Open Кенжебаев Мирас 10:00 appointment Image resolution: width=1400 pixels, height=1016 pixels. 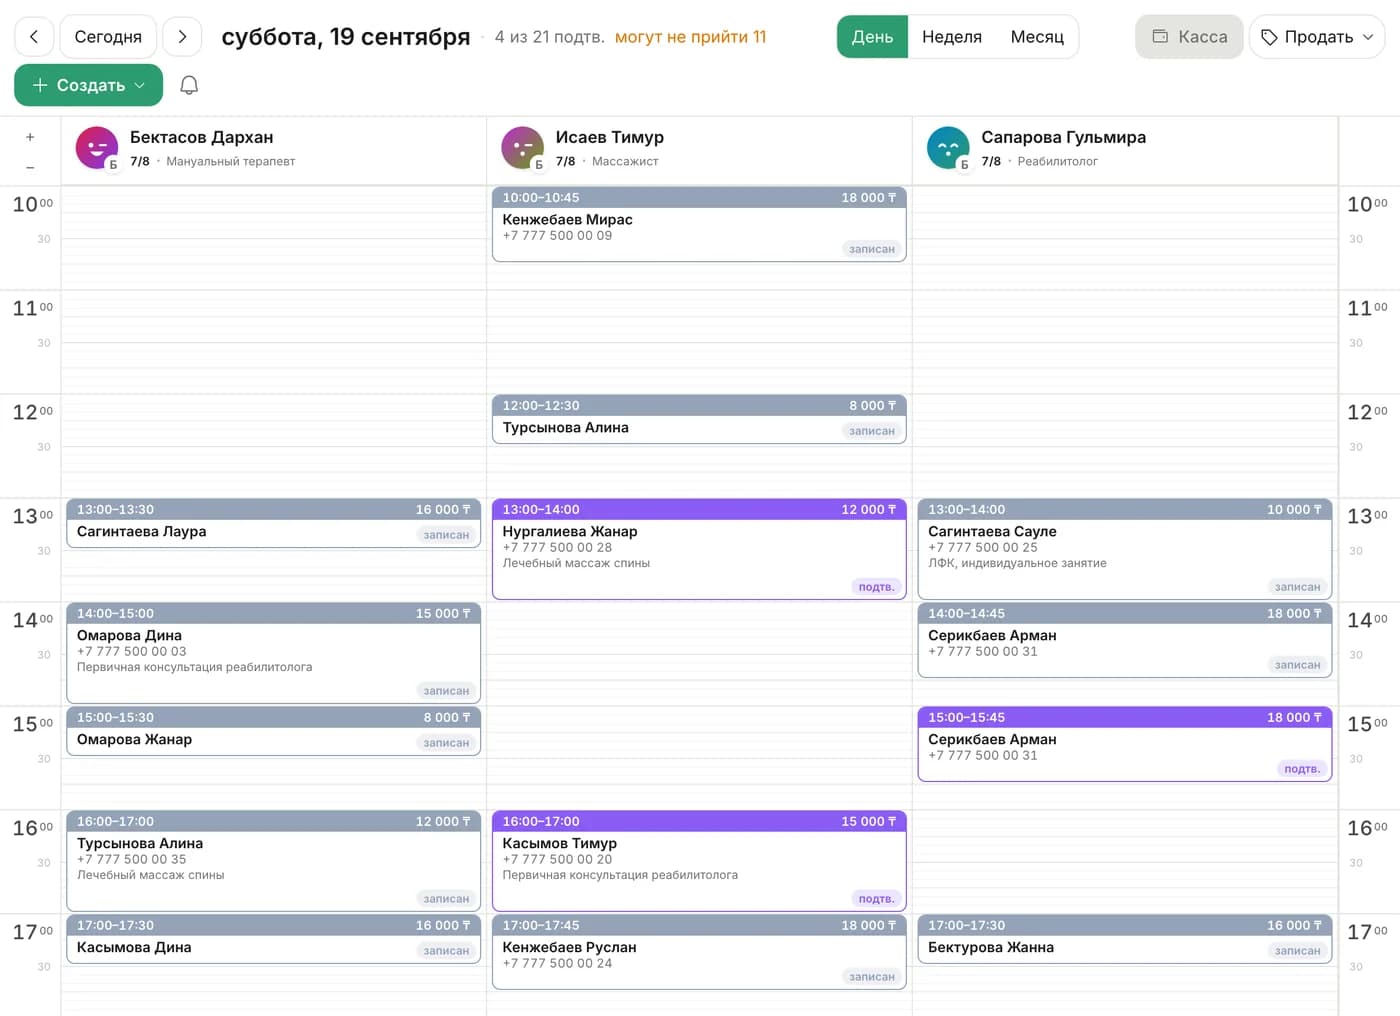pyautogui.click(x=699, y=225)
